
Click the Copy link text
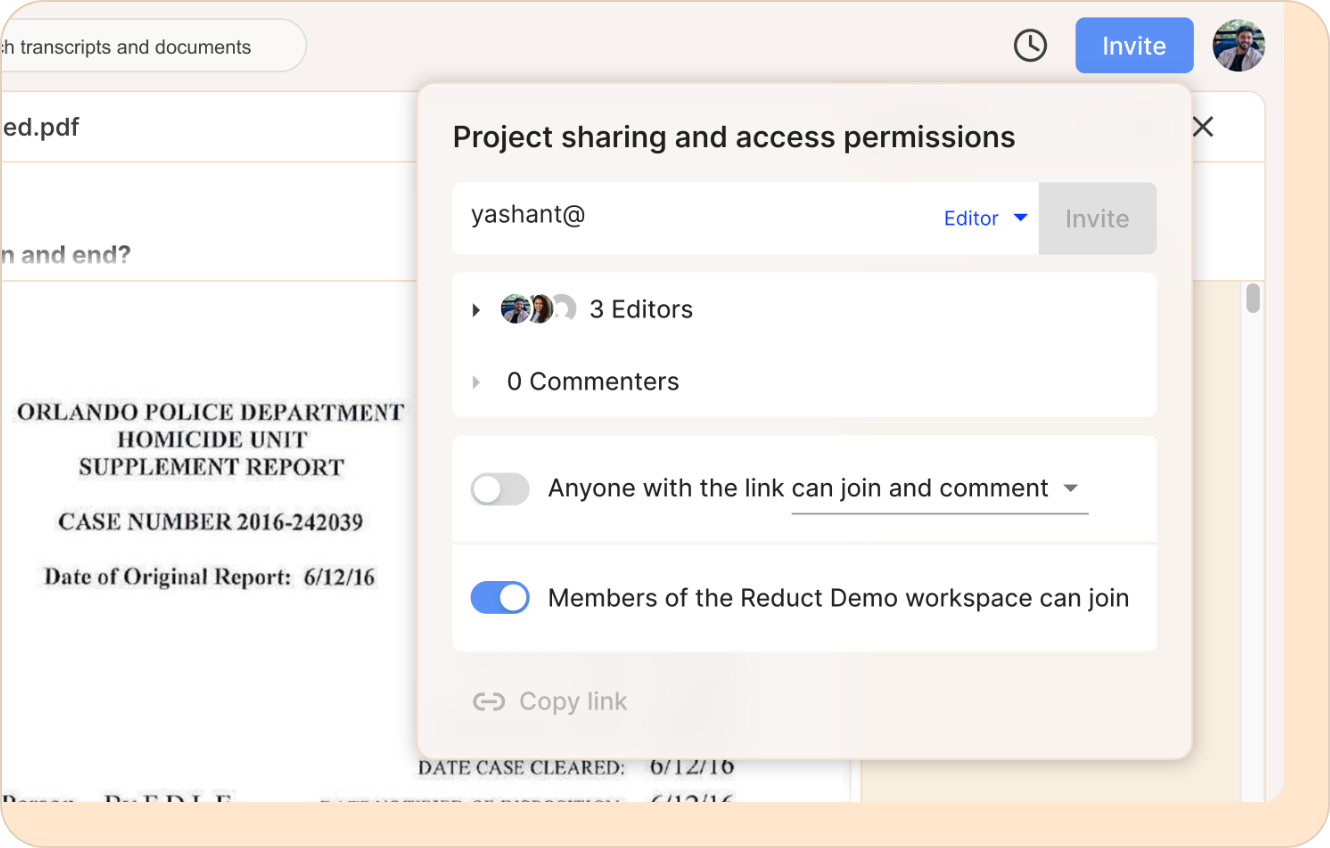click(573, 702)
